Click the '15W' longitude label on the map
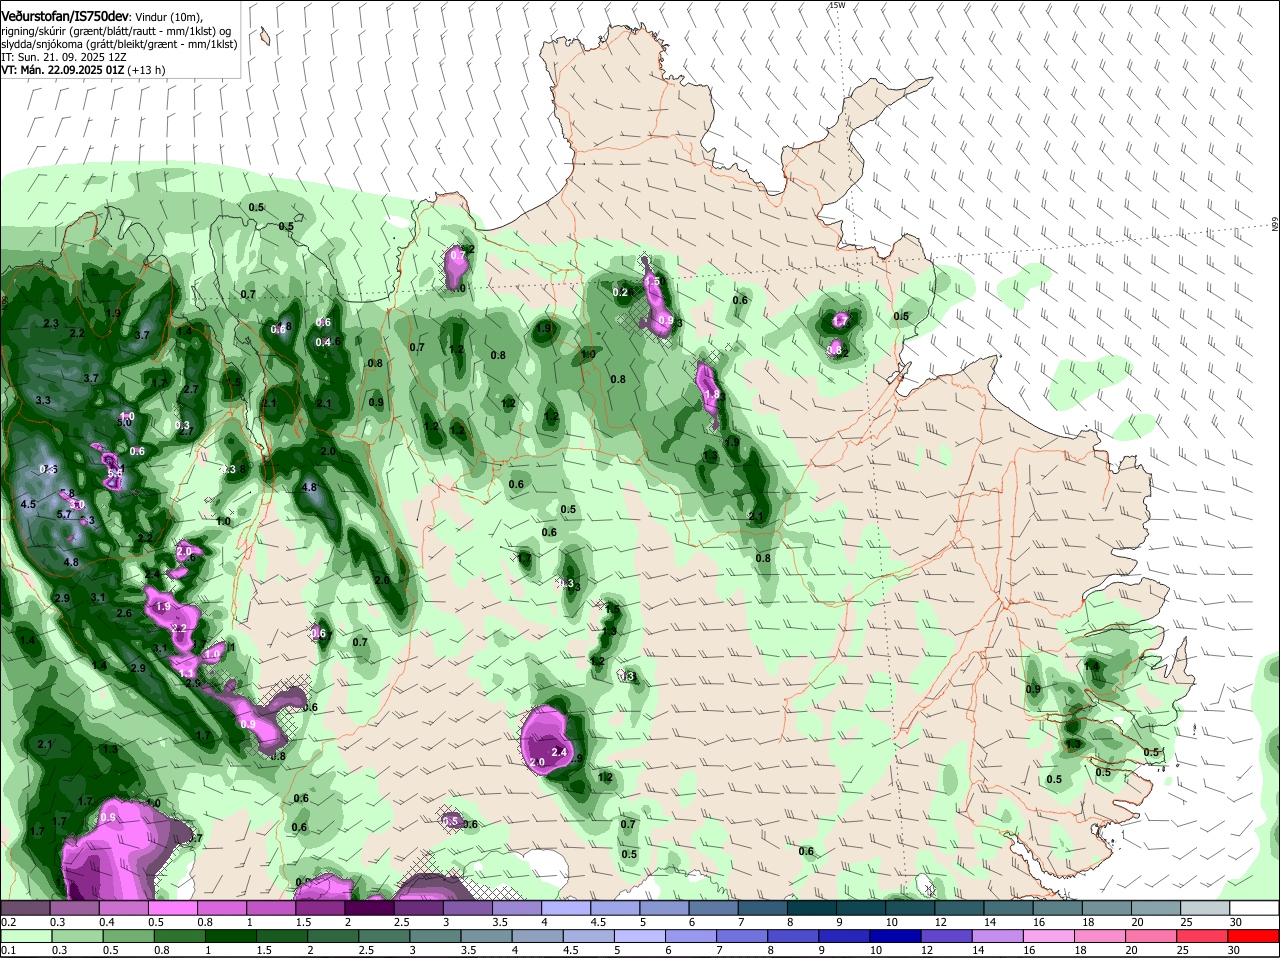This screenshot has height=958, width=1280. tap(836, 5)
